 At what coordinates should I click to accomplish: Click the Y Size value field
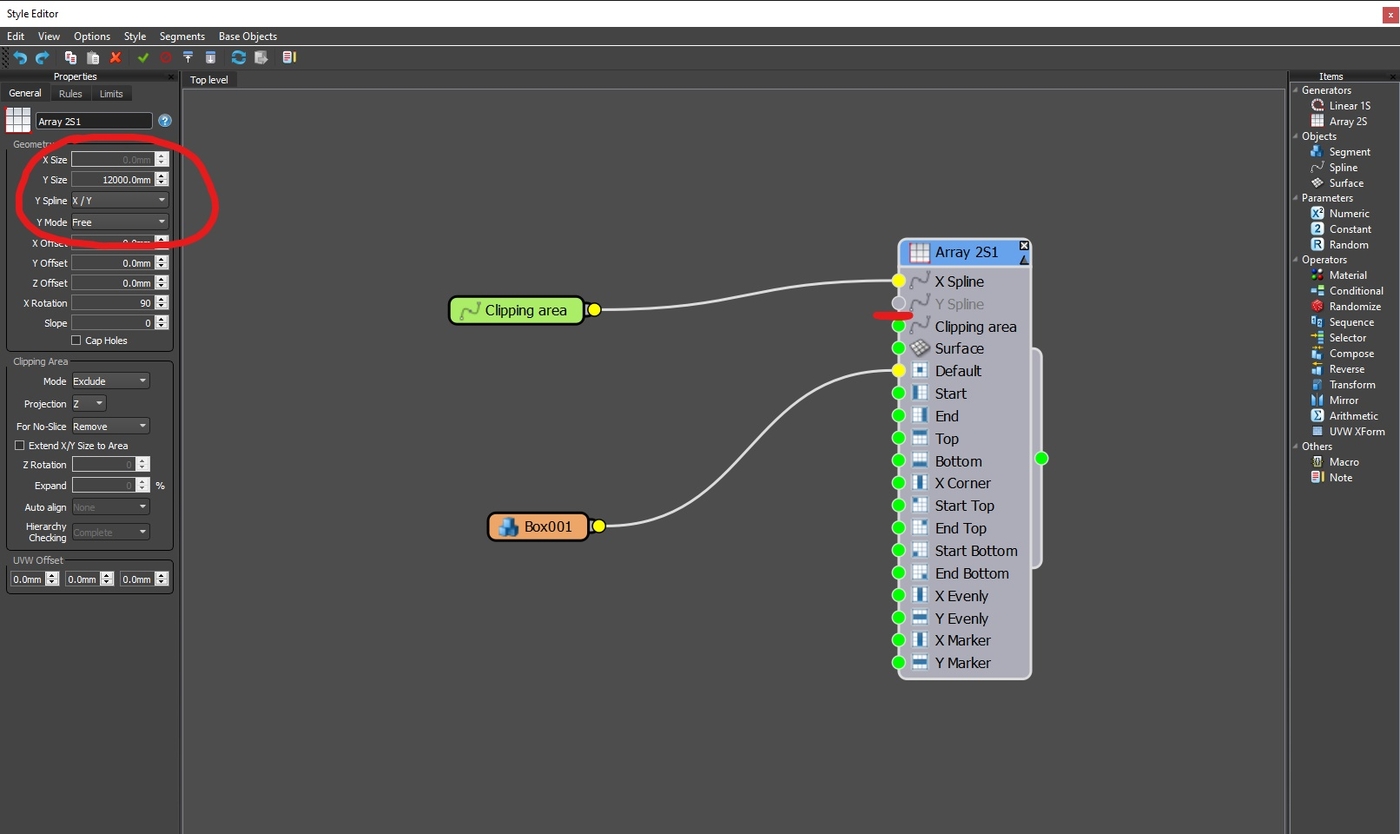(112, 180)
